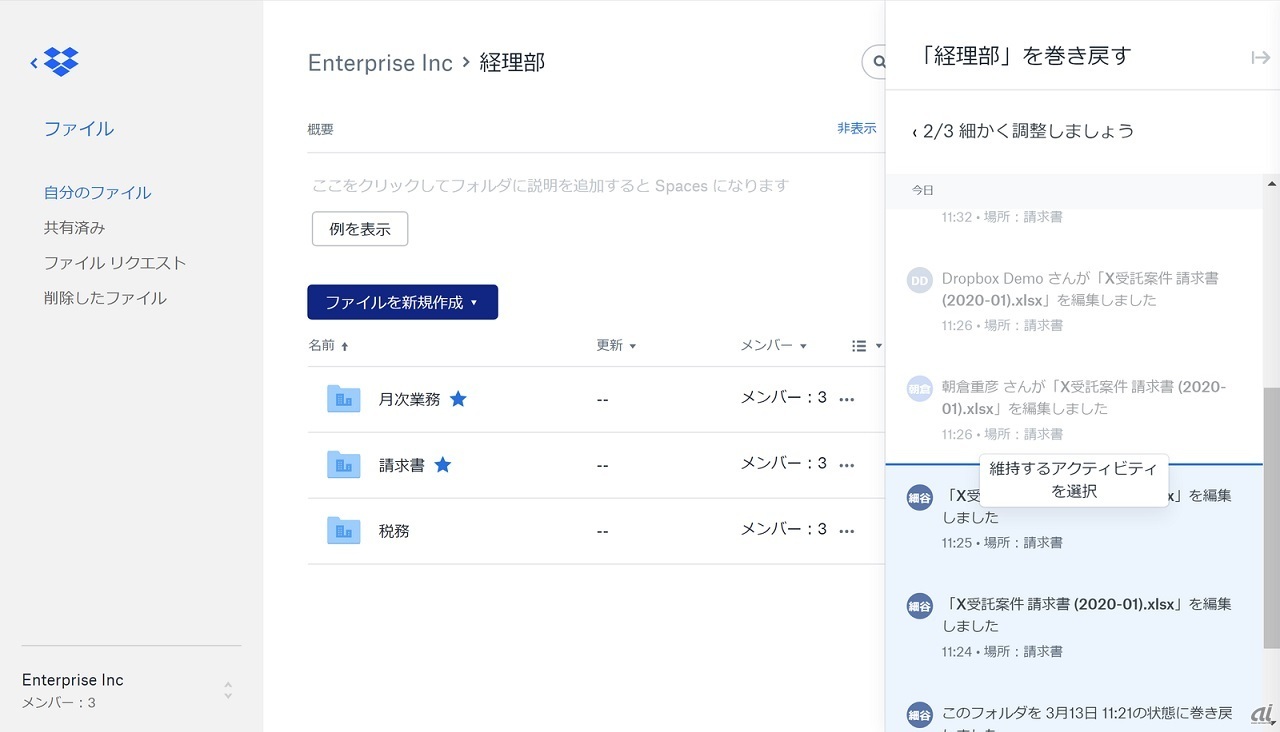Image resolution: width=1280 pixels, height=732 pixels.
Task: Click 月次業務 folder name
Action: (x=409, y=399)
